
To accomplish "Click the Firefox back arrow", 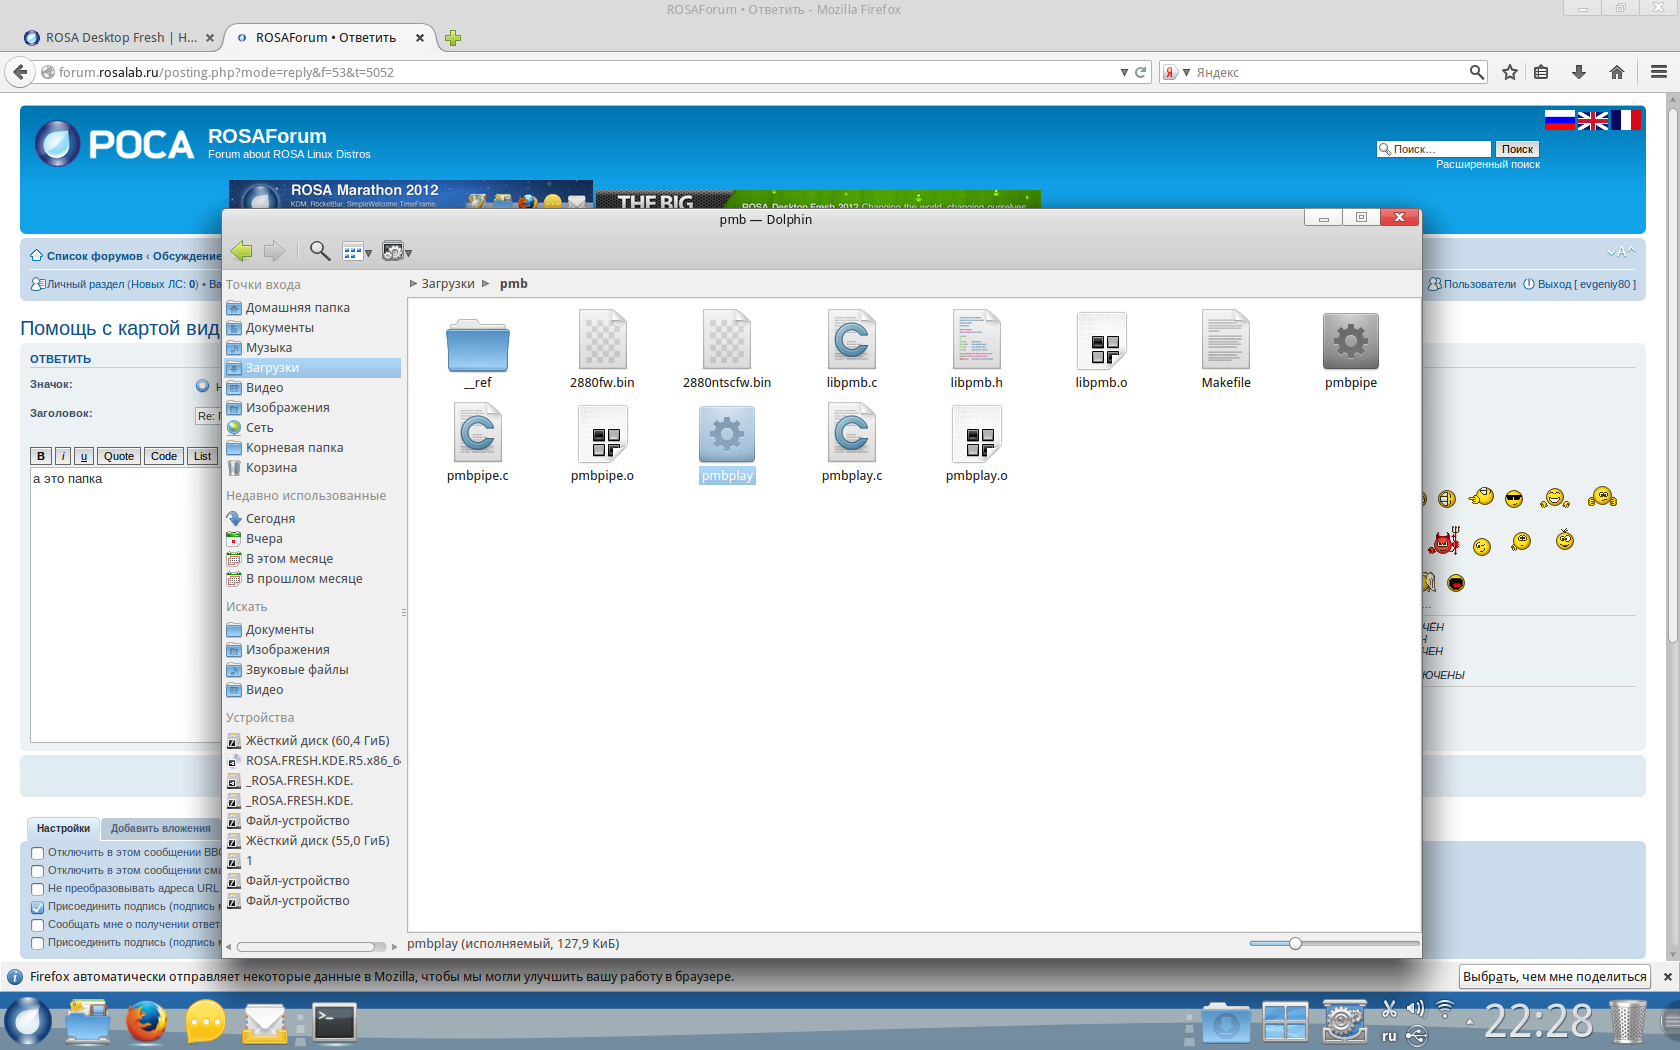I will click(20, 72).
